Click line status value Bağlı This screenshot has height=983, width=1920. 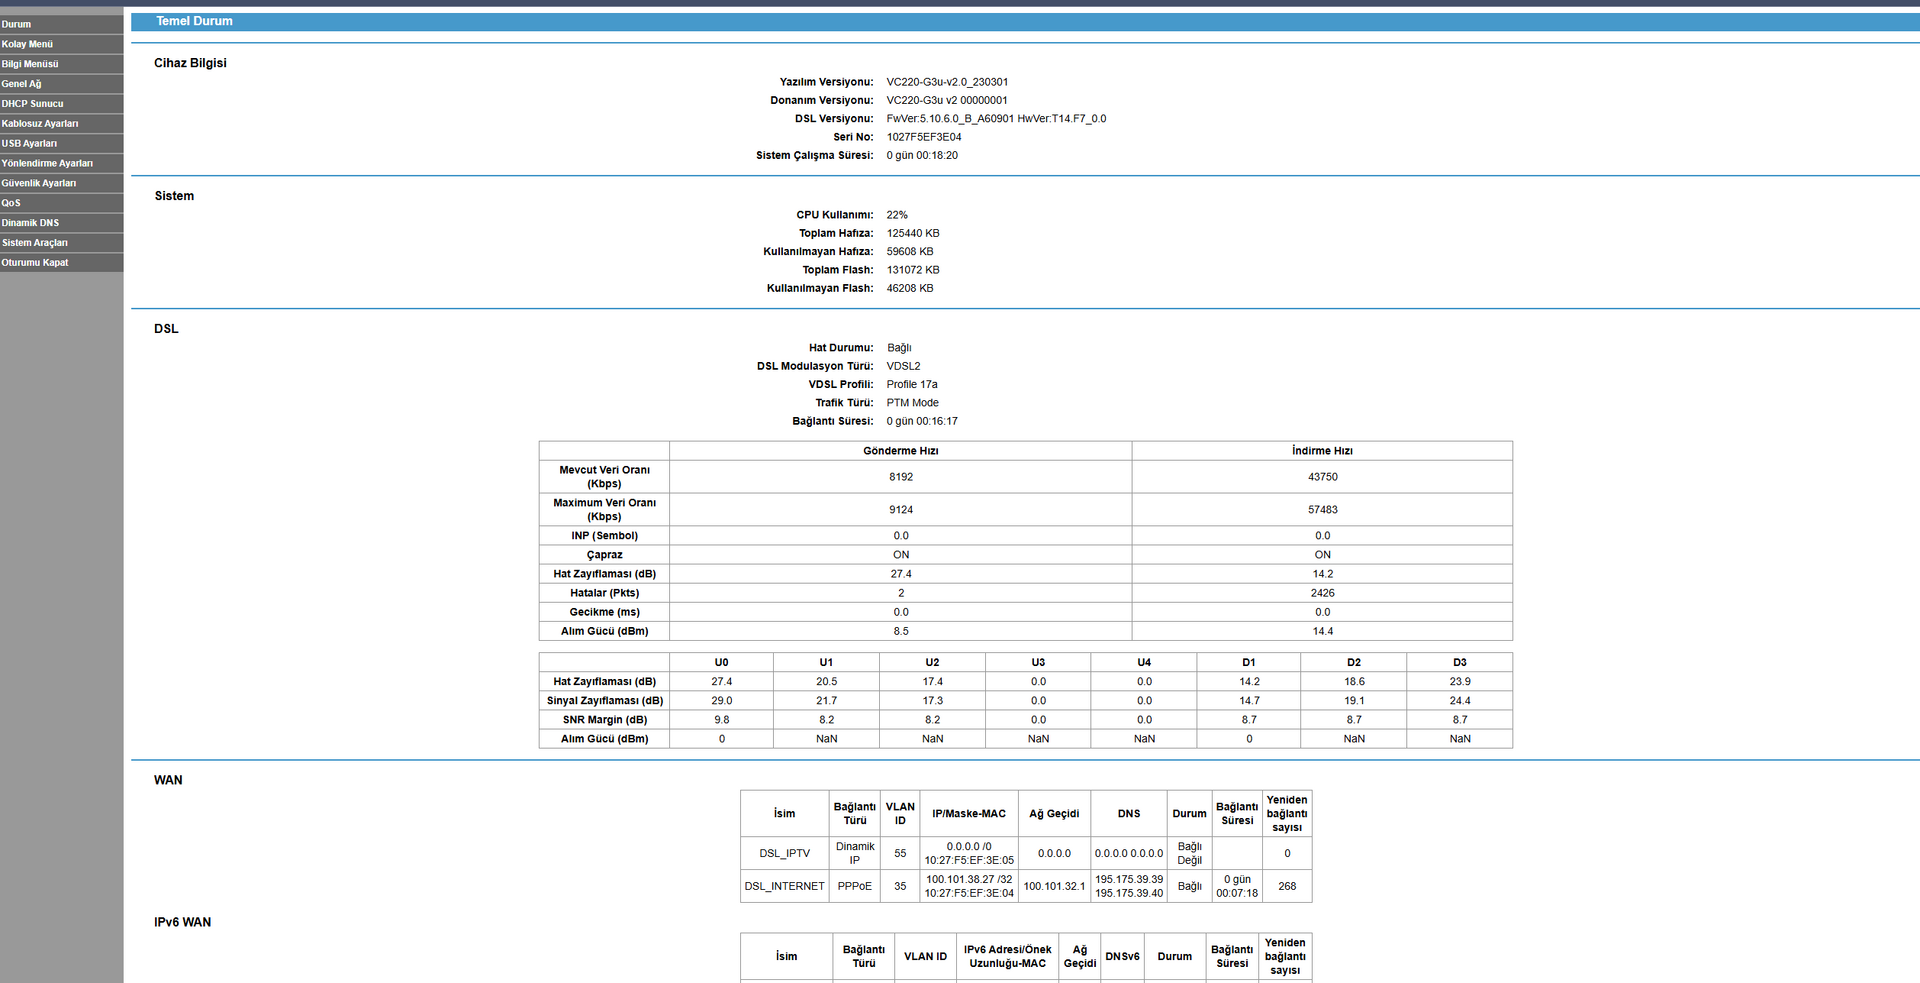point(899,348)
